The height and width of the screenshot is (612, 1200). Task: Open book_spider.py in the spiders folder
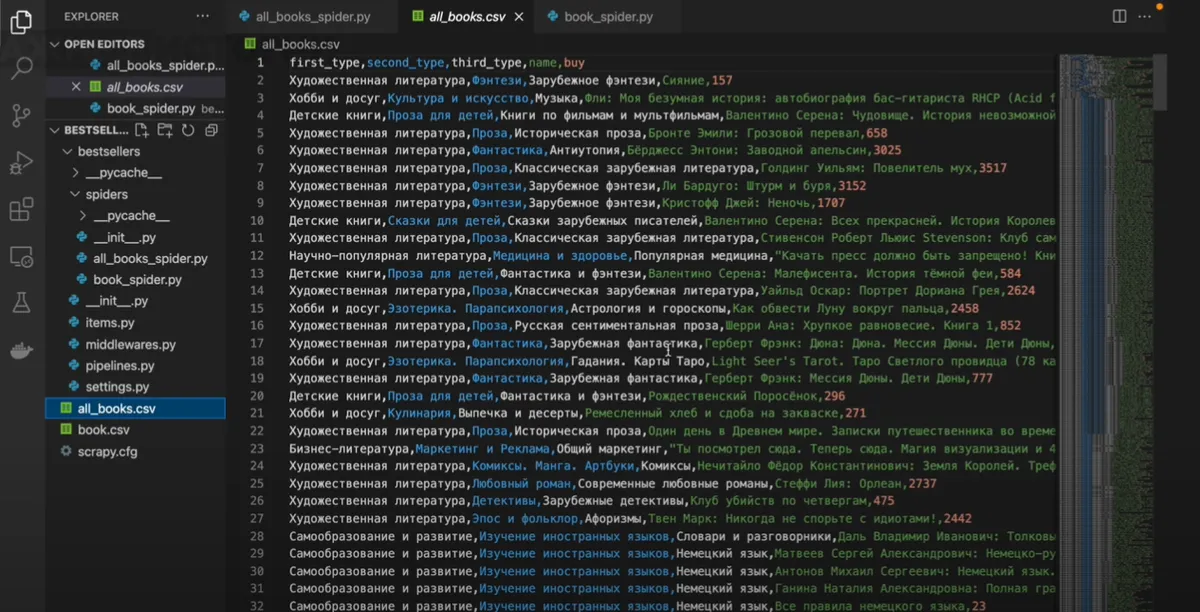click(x=137, y=280)
